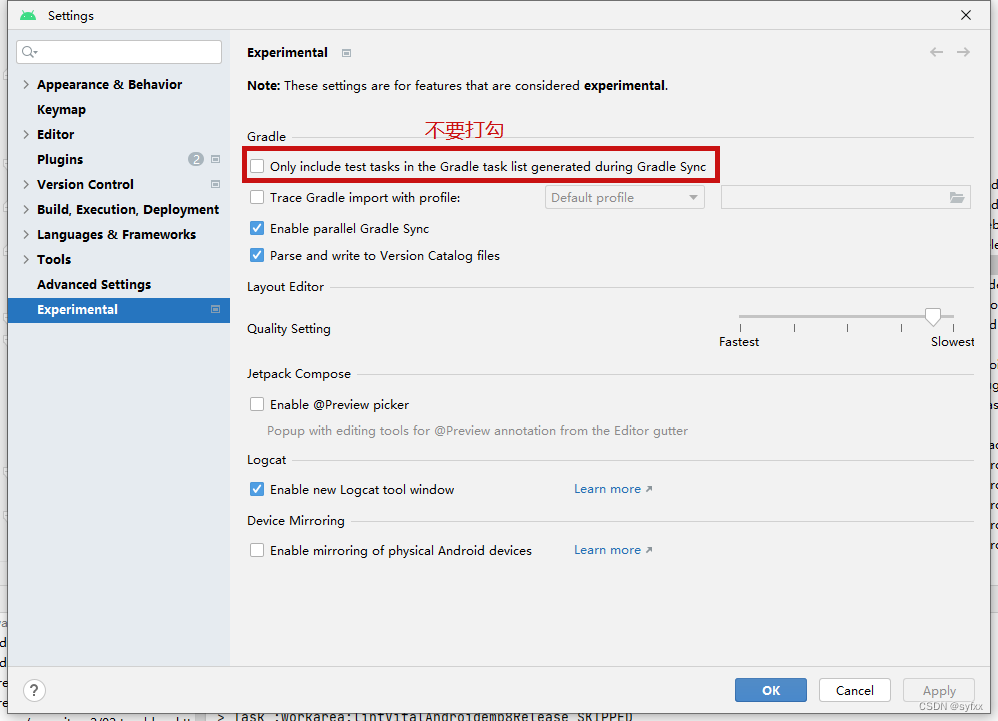The height and width of the screenshot is (721, 998).
Task: Uncheck Enable new Logcat tool window
Action: pyautogui.click(x=257, y=489)
